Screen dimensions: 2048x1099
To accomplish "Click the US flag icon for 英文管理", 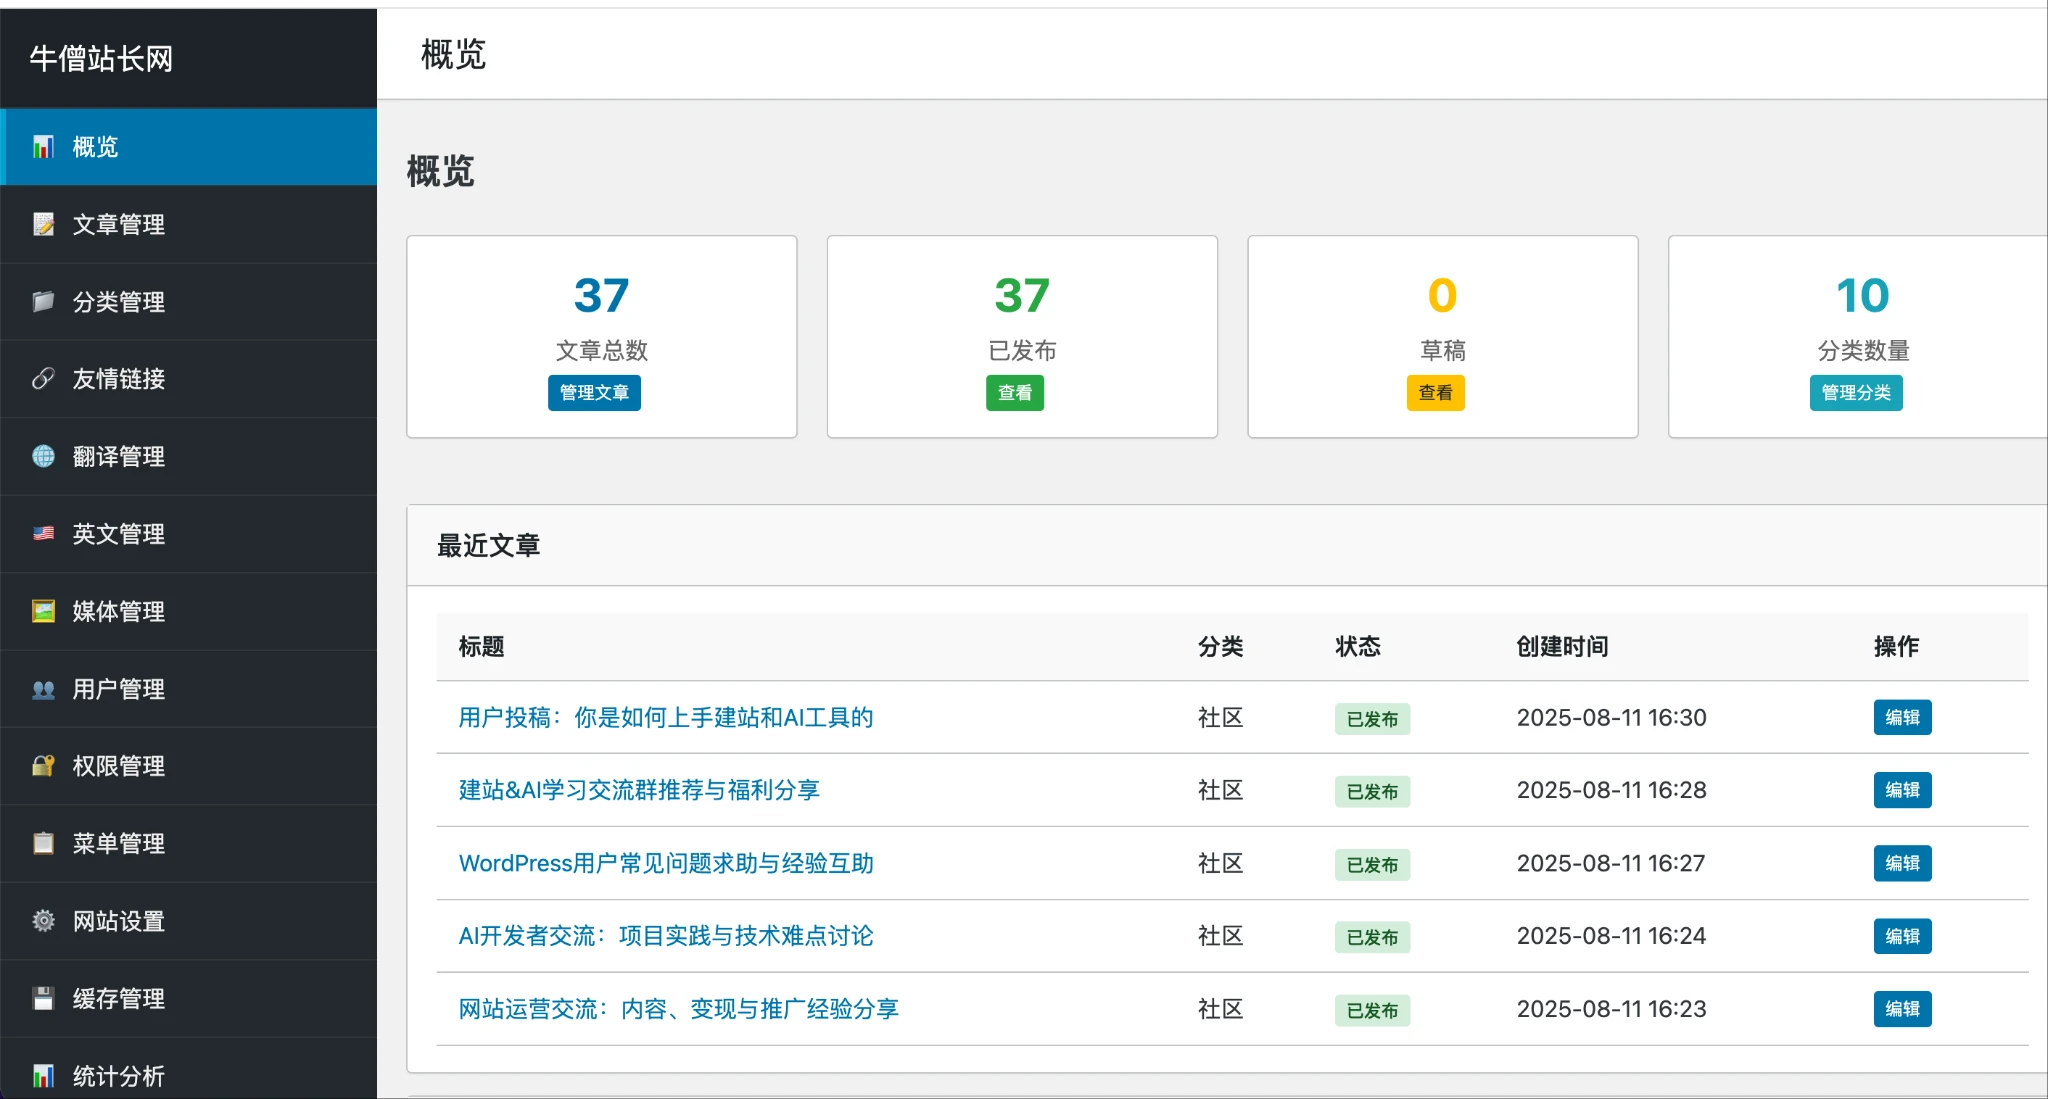I will click(x=43, y=533).
